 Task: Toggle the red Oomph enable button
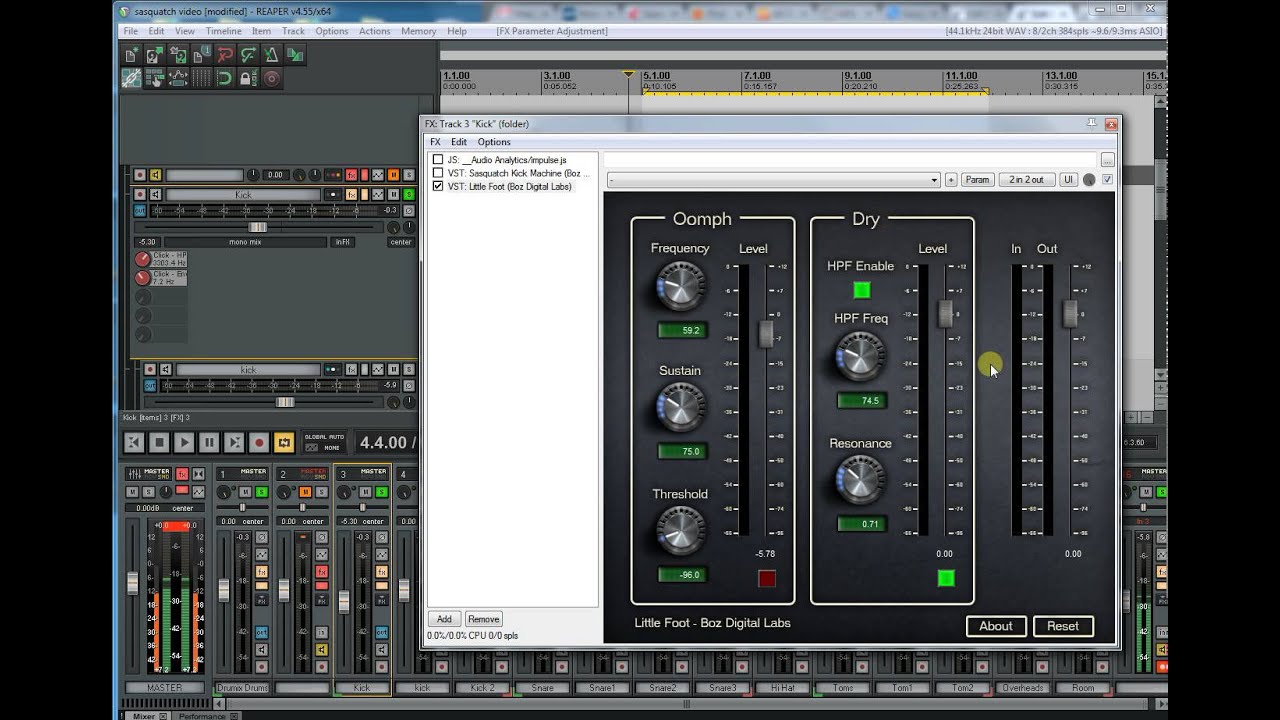pyautogui.click(x=767, y=578)
